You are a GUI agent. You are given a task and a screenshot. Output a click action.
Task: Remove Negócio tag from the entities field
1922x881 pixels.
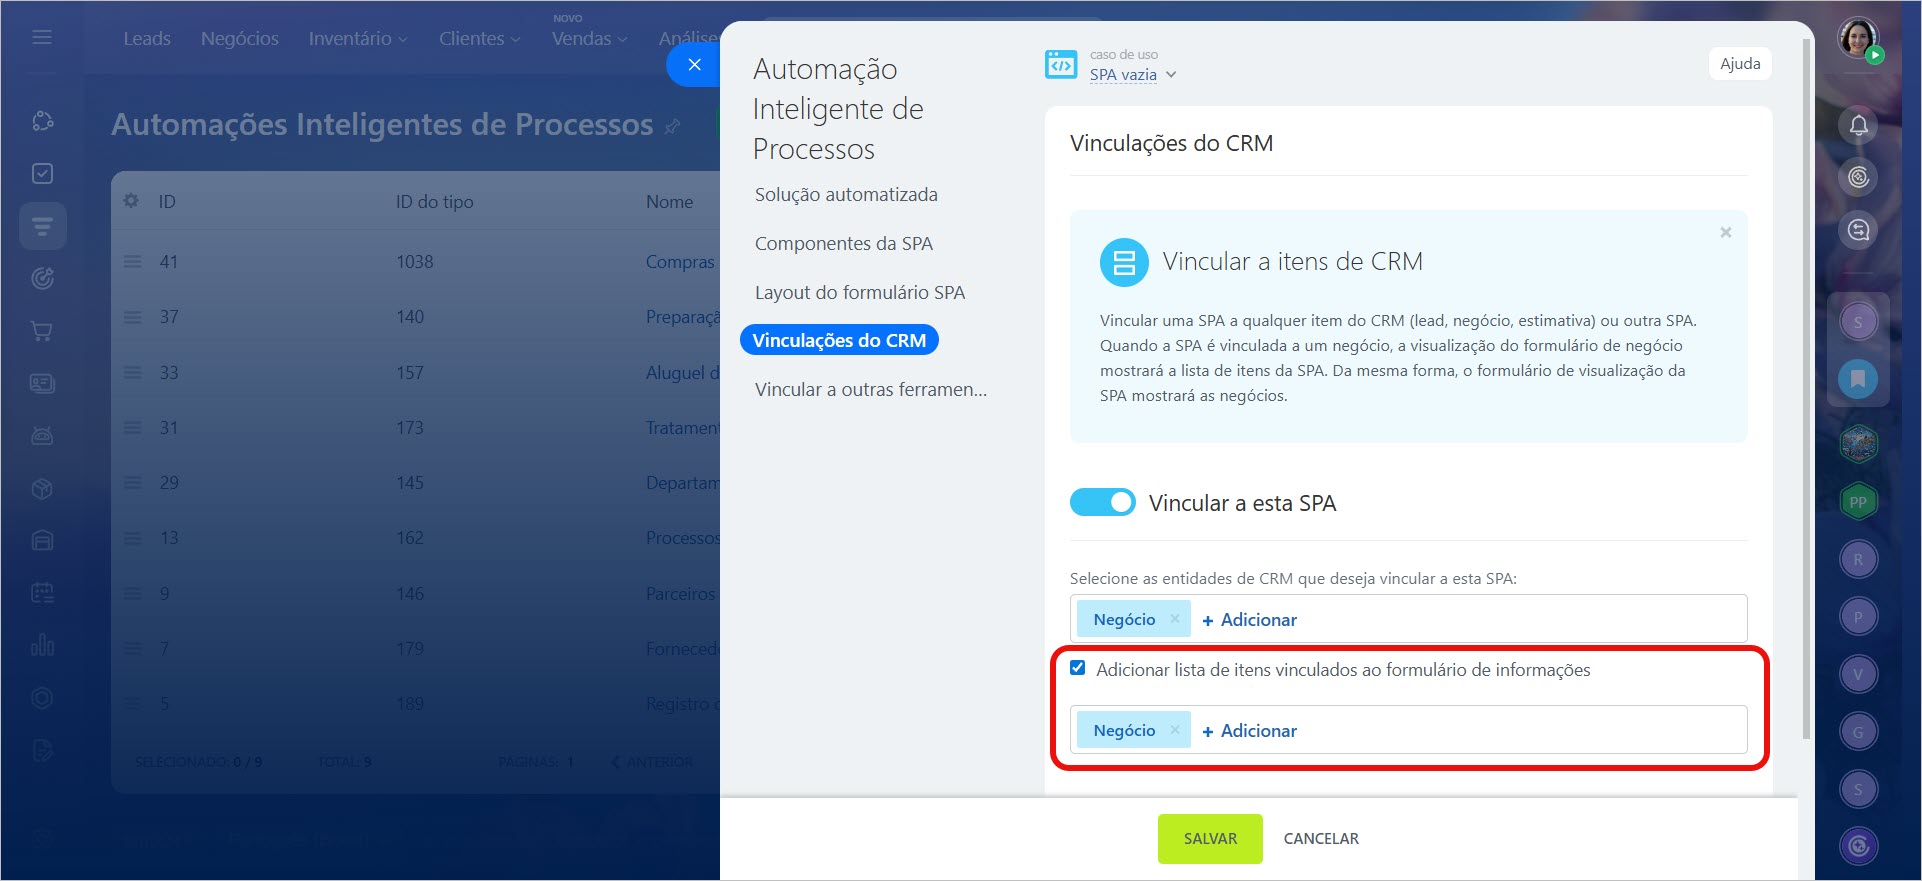coord(1175,619)
